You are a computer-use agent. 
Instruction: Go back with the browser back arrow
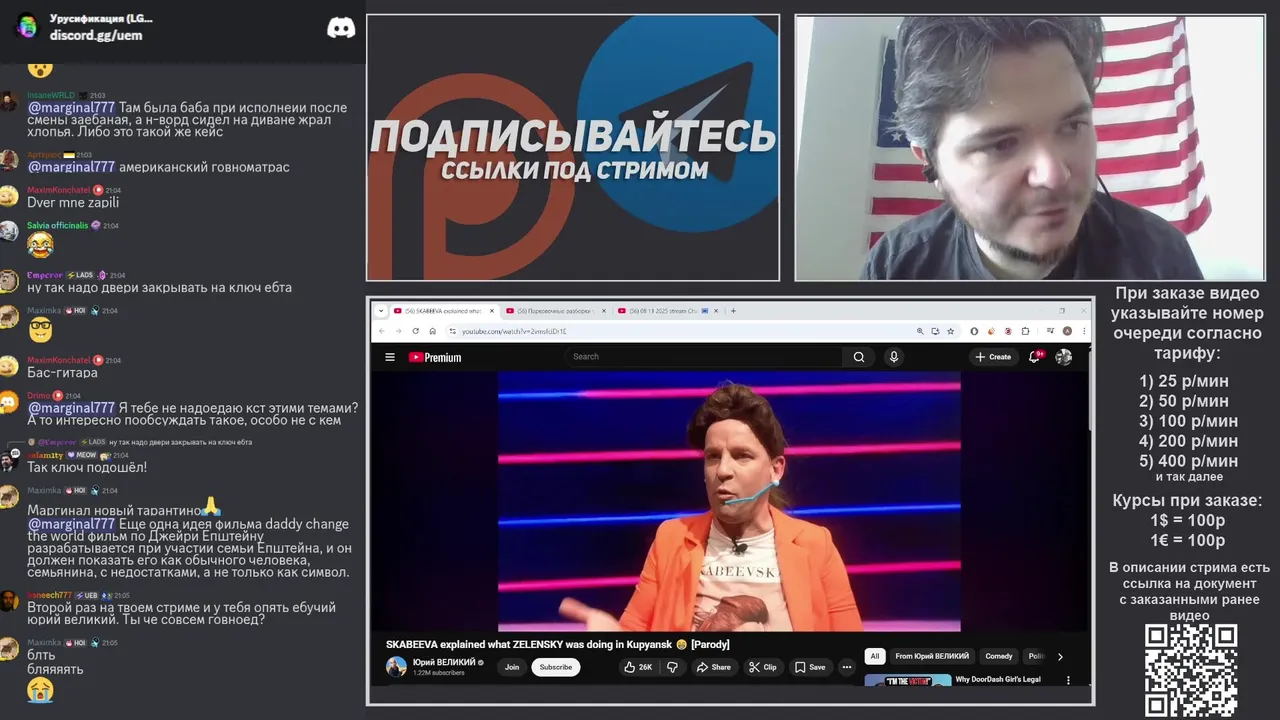[381, 331]
